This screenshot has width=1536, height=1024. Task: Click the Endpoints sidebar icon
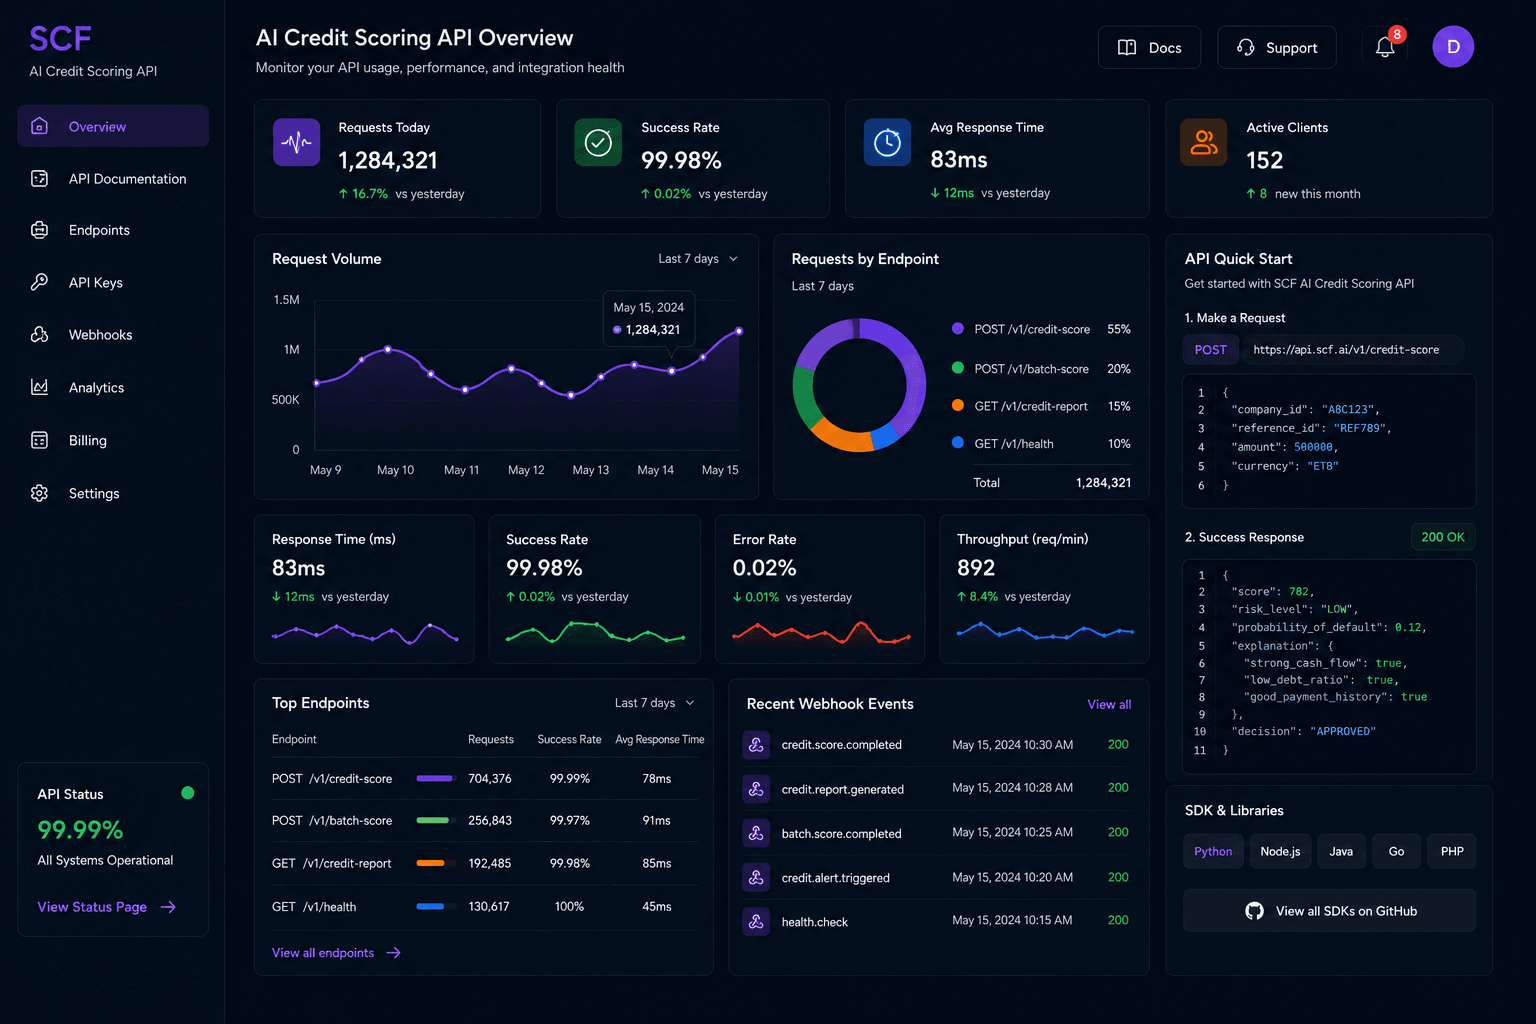click(40, 230)
